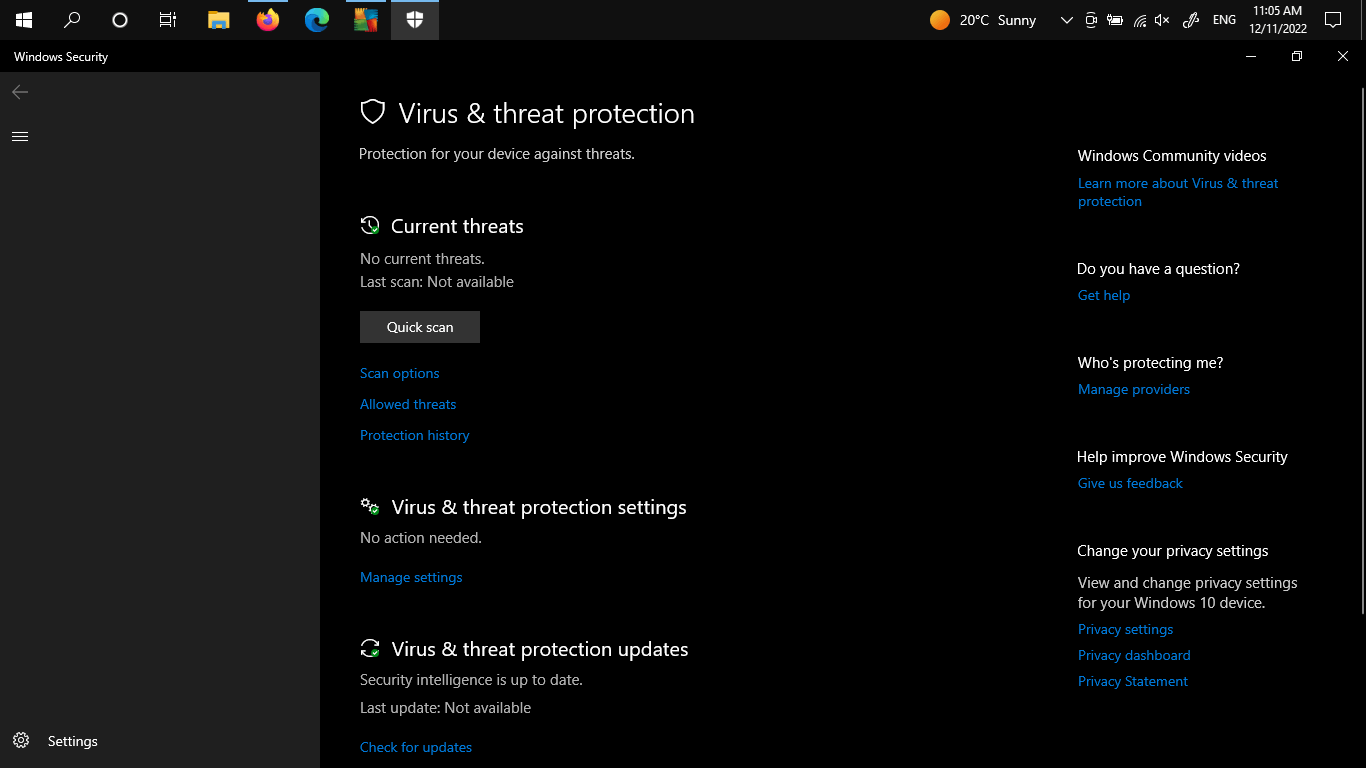Click the colorful app icon next to Edge
Screen dimensions: 1366x768
[x=366, y=20]
